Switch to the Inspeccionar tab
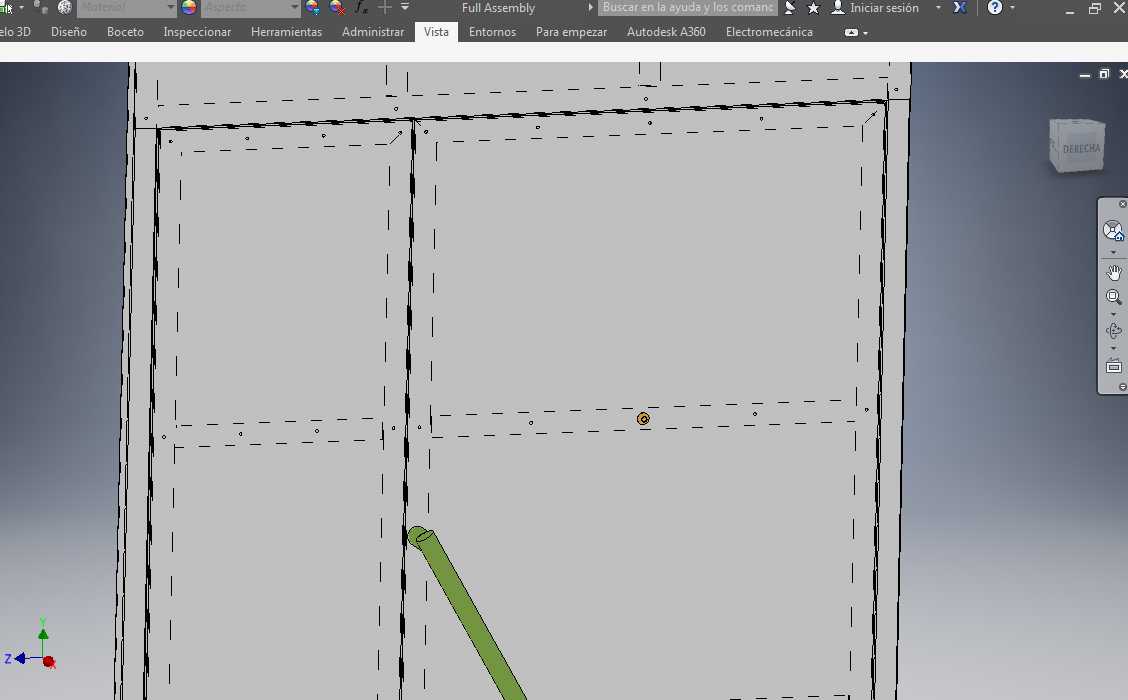This screenshot has height=700, width=1128. [197, 32]
